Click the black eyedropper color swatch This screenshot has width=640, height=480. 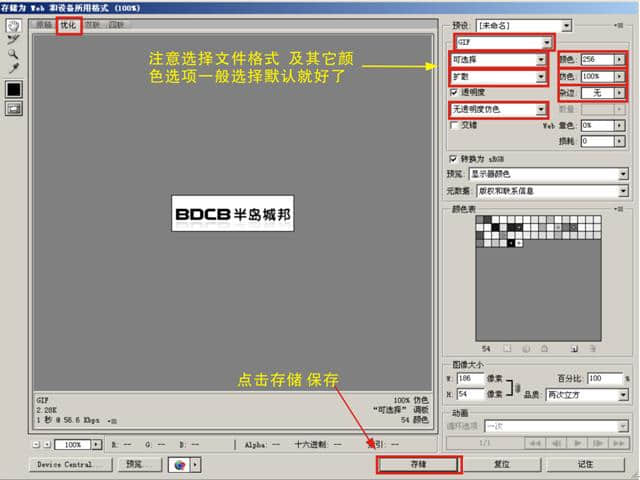point(14,89)
